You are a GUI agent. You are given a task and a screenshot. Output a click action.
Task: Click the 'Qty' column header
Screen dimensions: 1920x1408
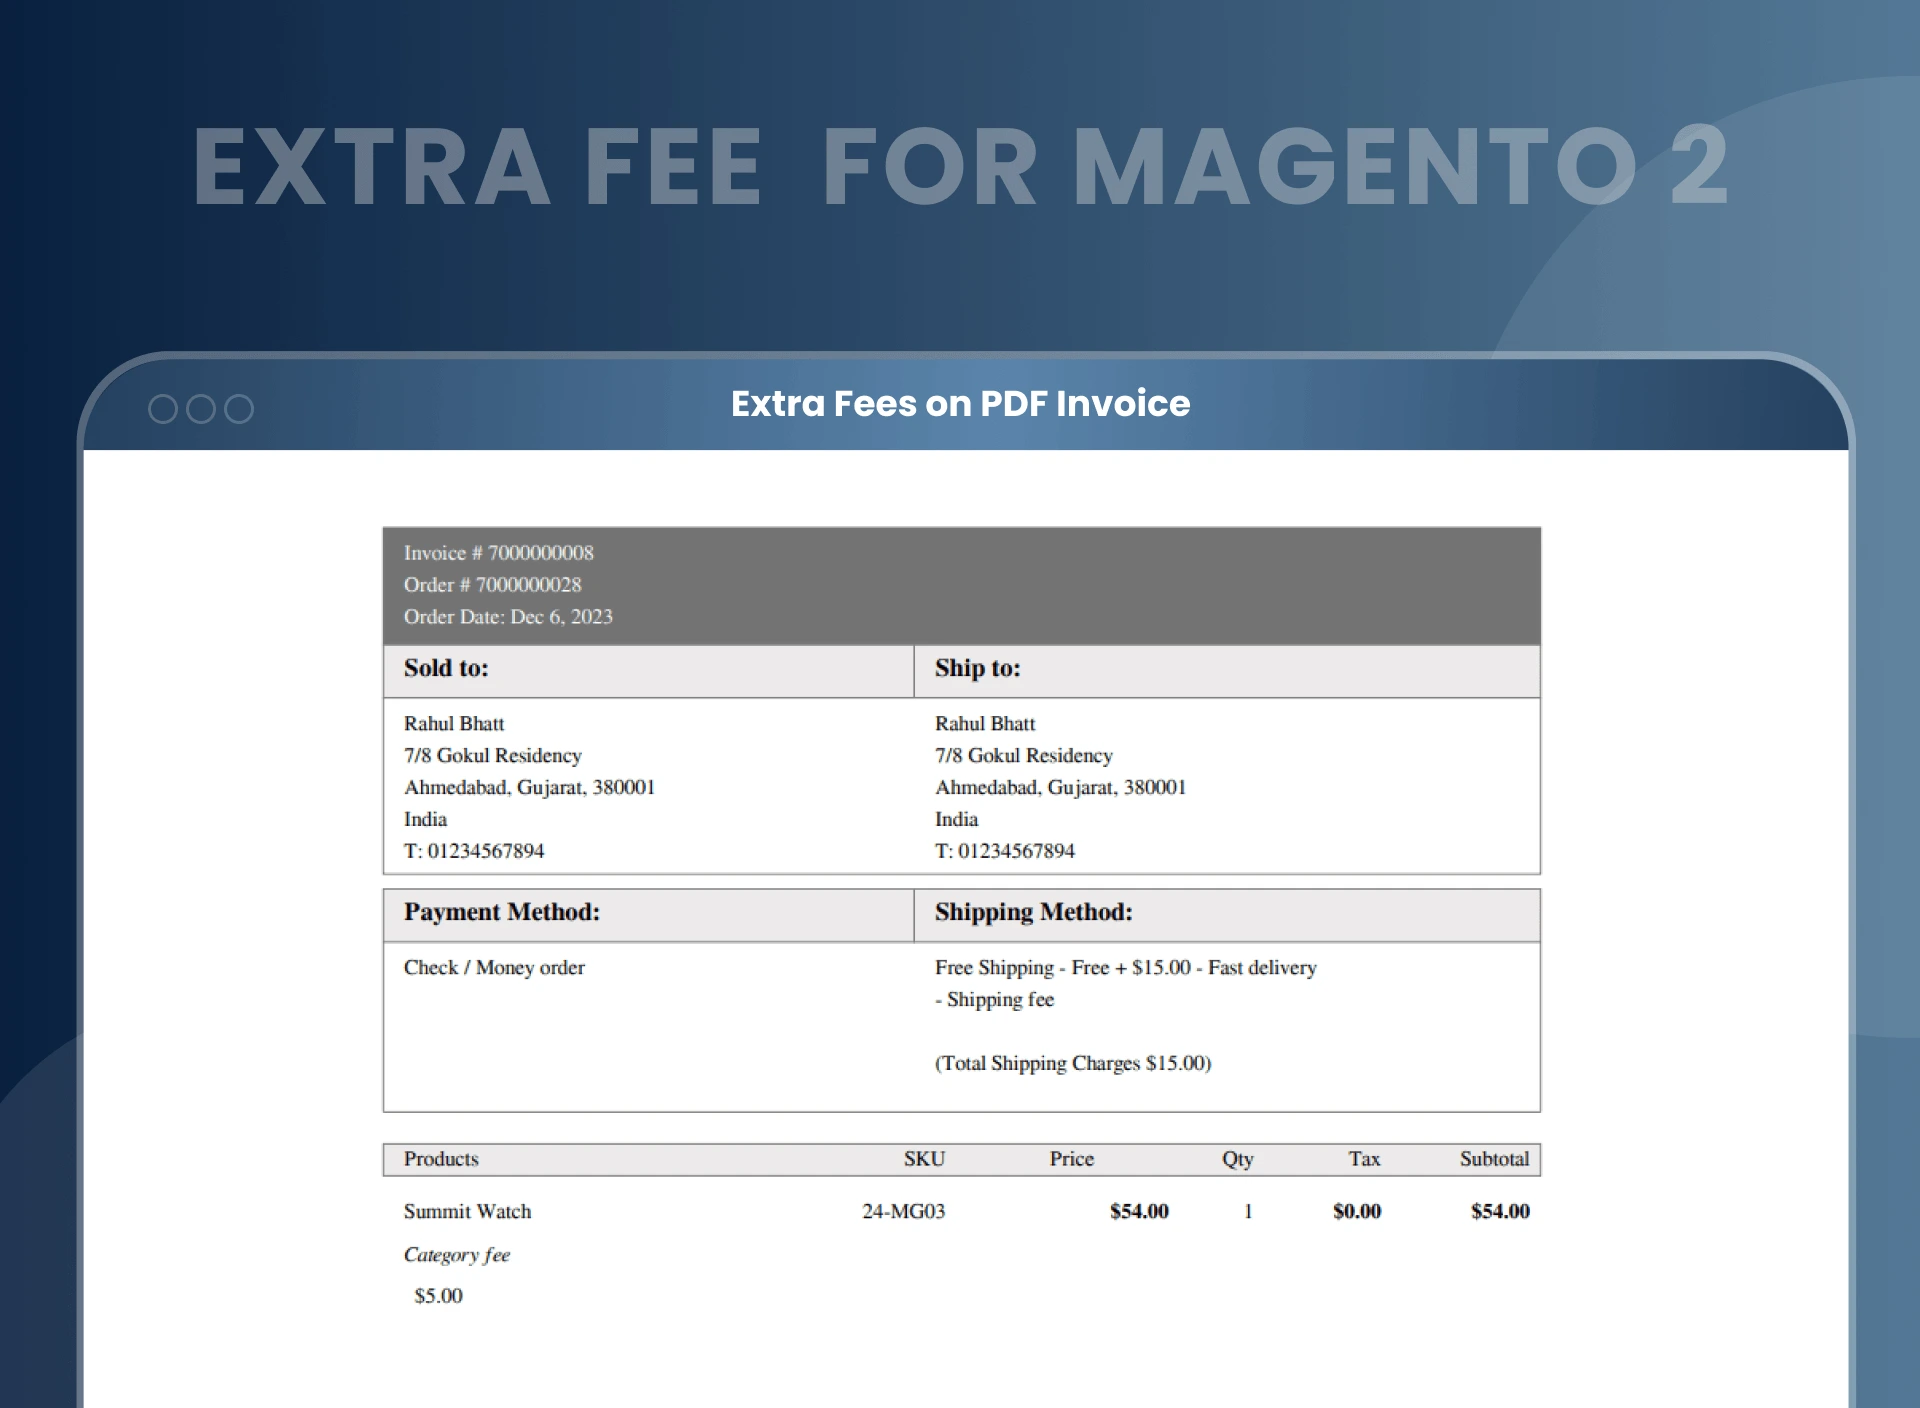1238,1160
